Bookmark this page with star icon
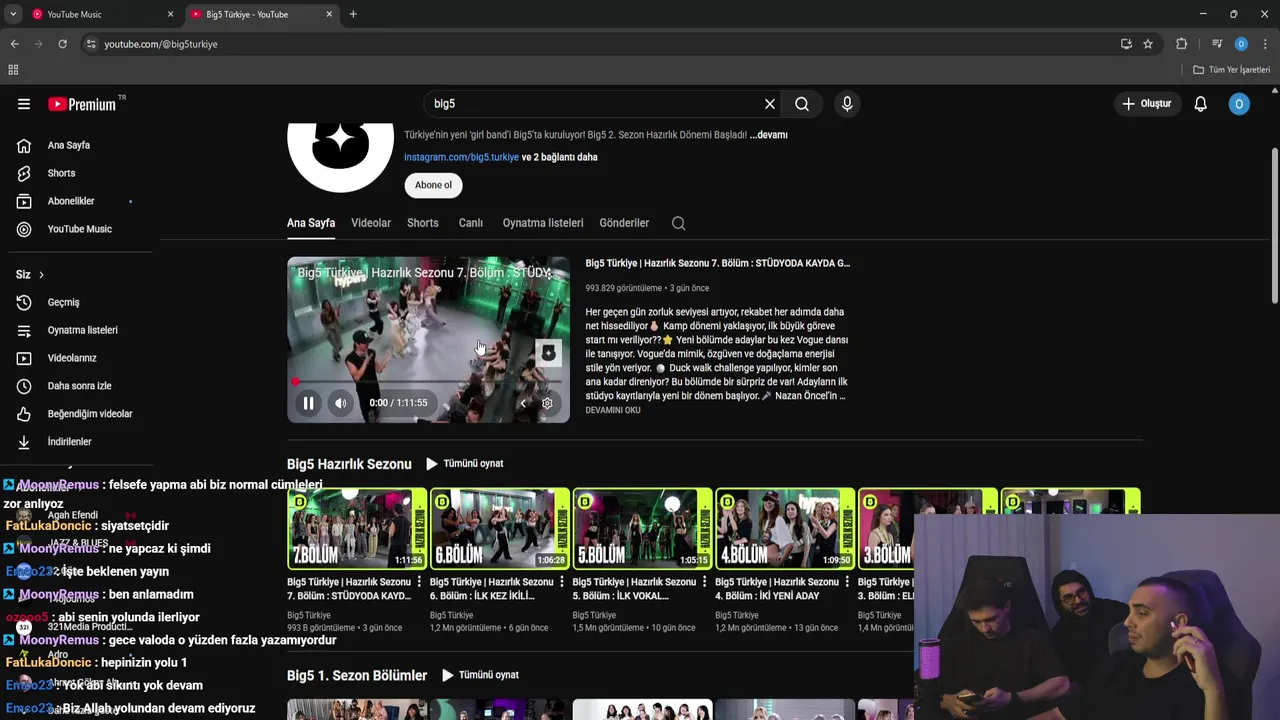Viewport: 1280px width, 720px height. [x=1148, y=44]
